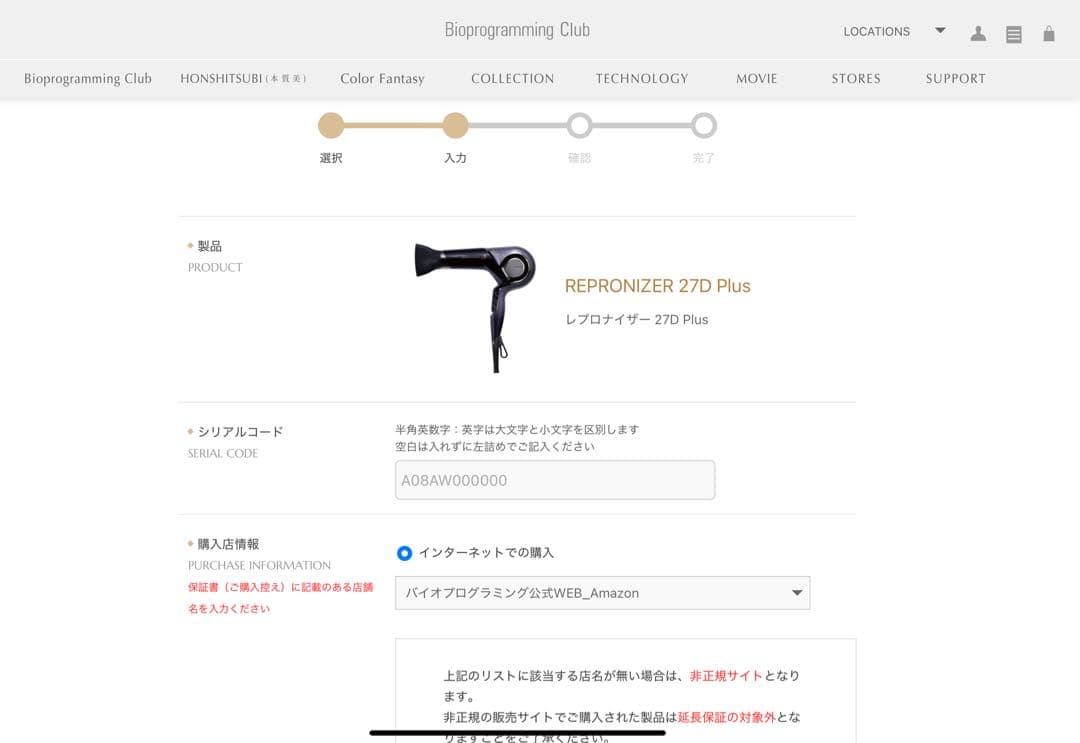Open the Amazon store selection dropdown
The height and width of the screenshot is (743, 1080).
[x=602, y=593]
